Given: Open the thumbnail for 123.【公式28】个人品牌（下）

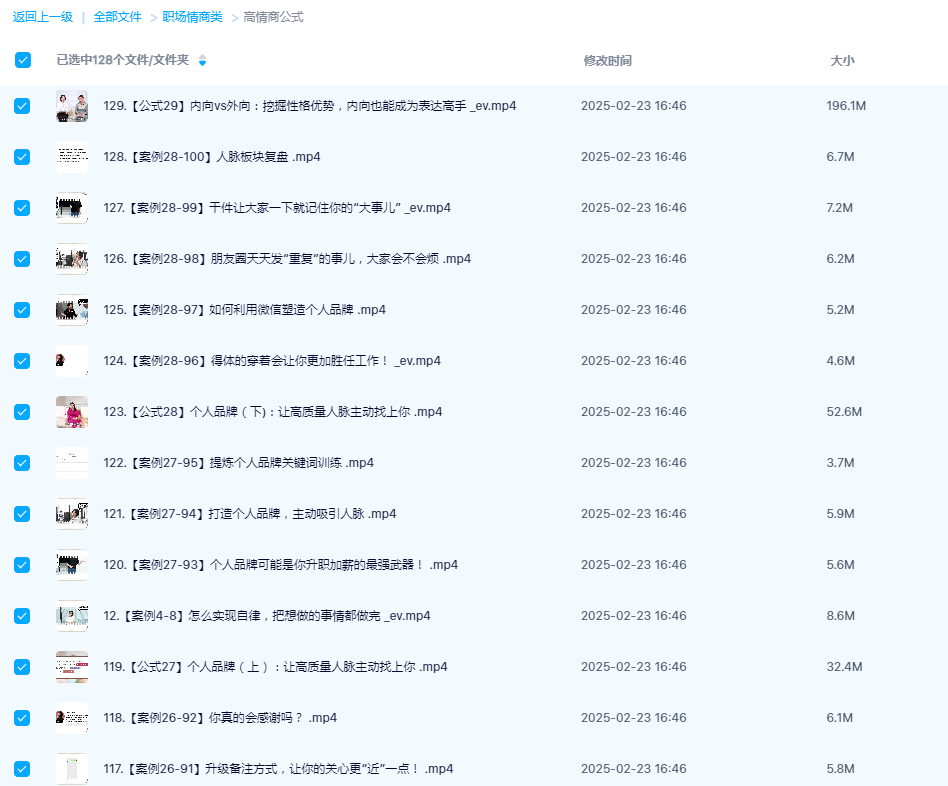Looking at the screenshot, I should [x=71, y=411].
